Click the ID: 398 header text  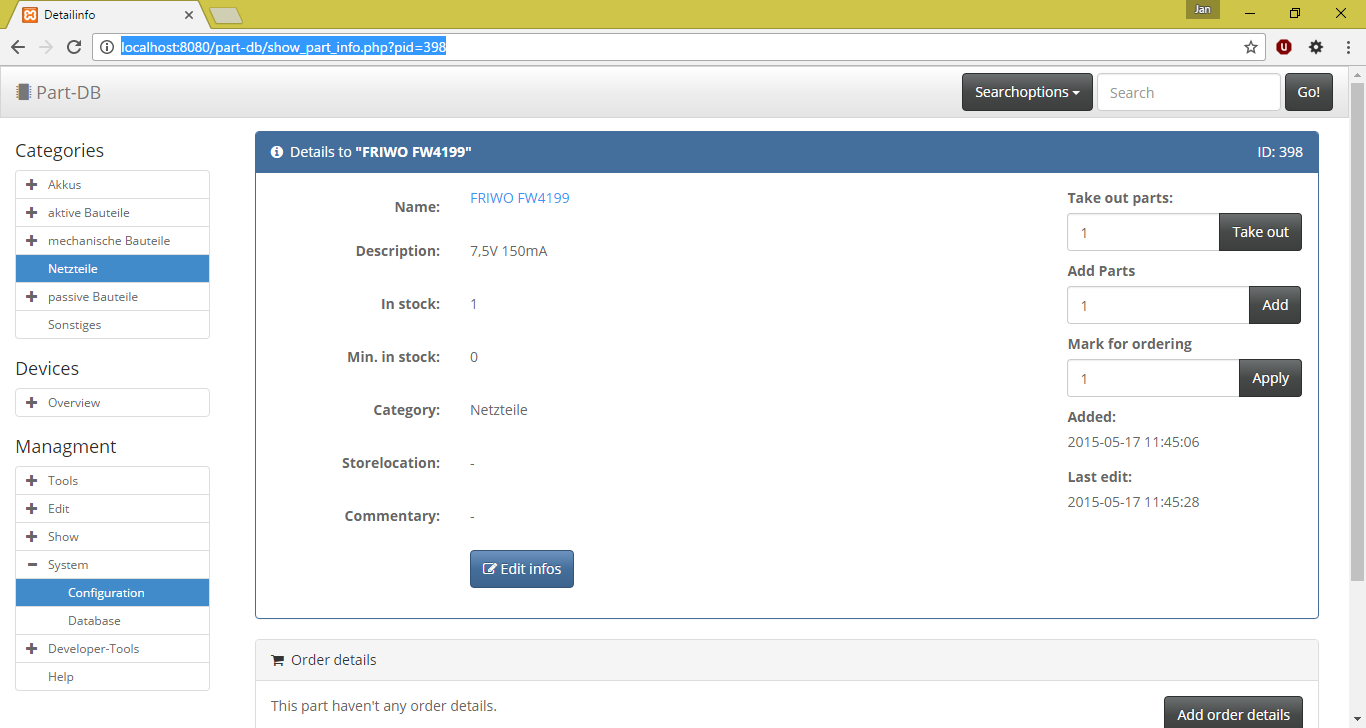(1280, 152)
